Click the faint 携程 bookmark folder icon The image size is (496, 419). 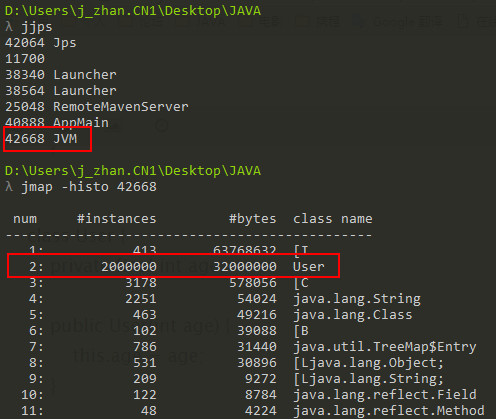(303, 22)
